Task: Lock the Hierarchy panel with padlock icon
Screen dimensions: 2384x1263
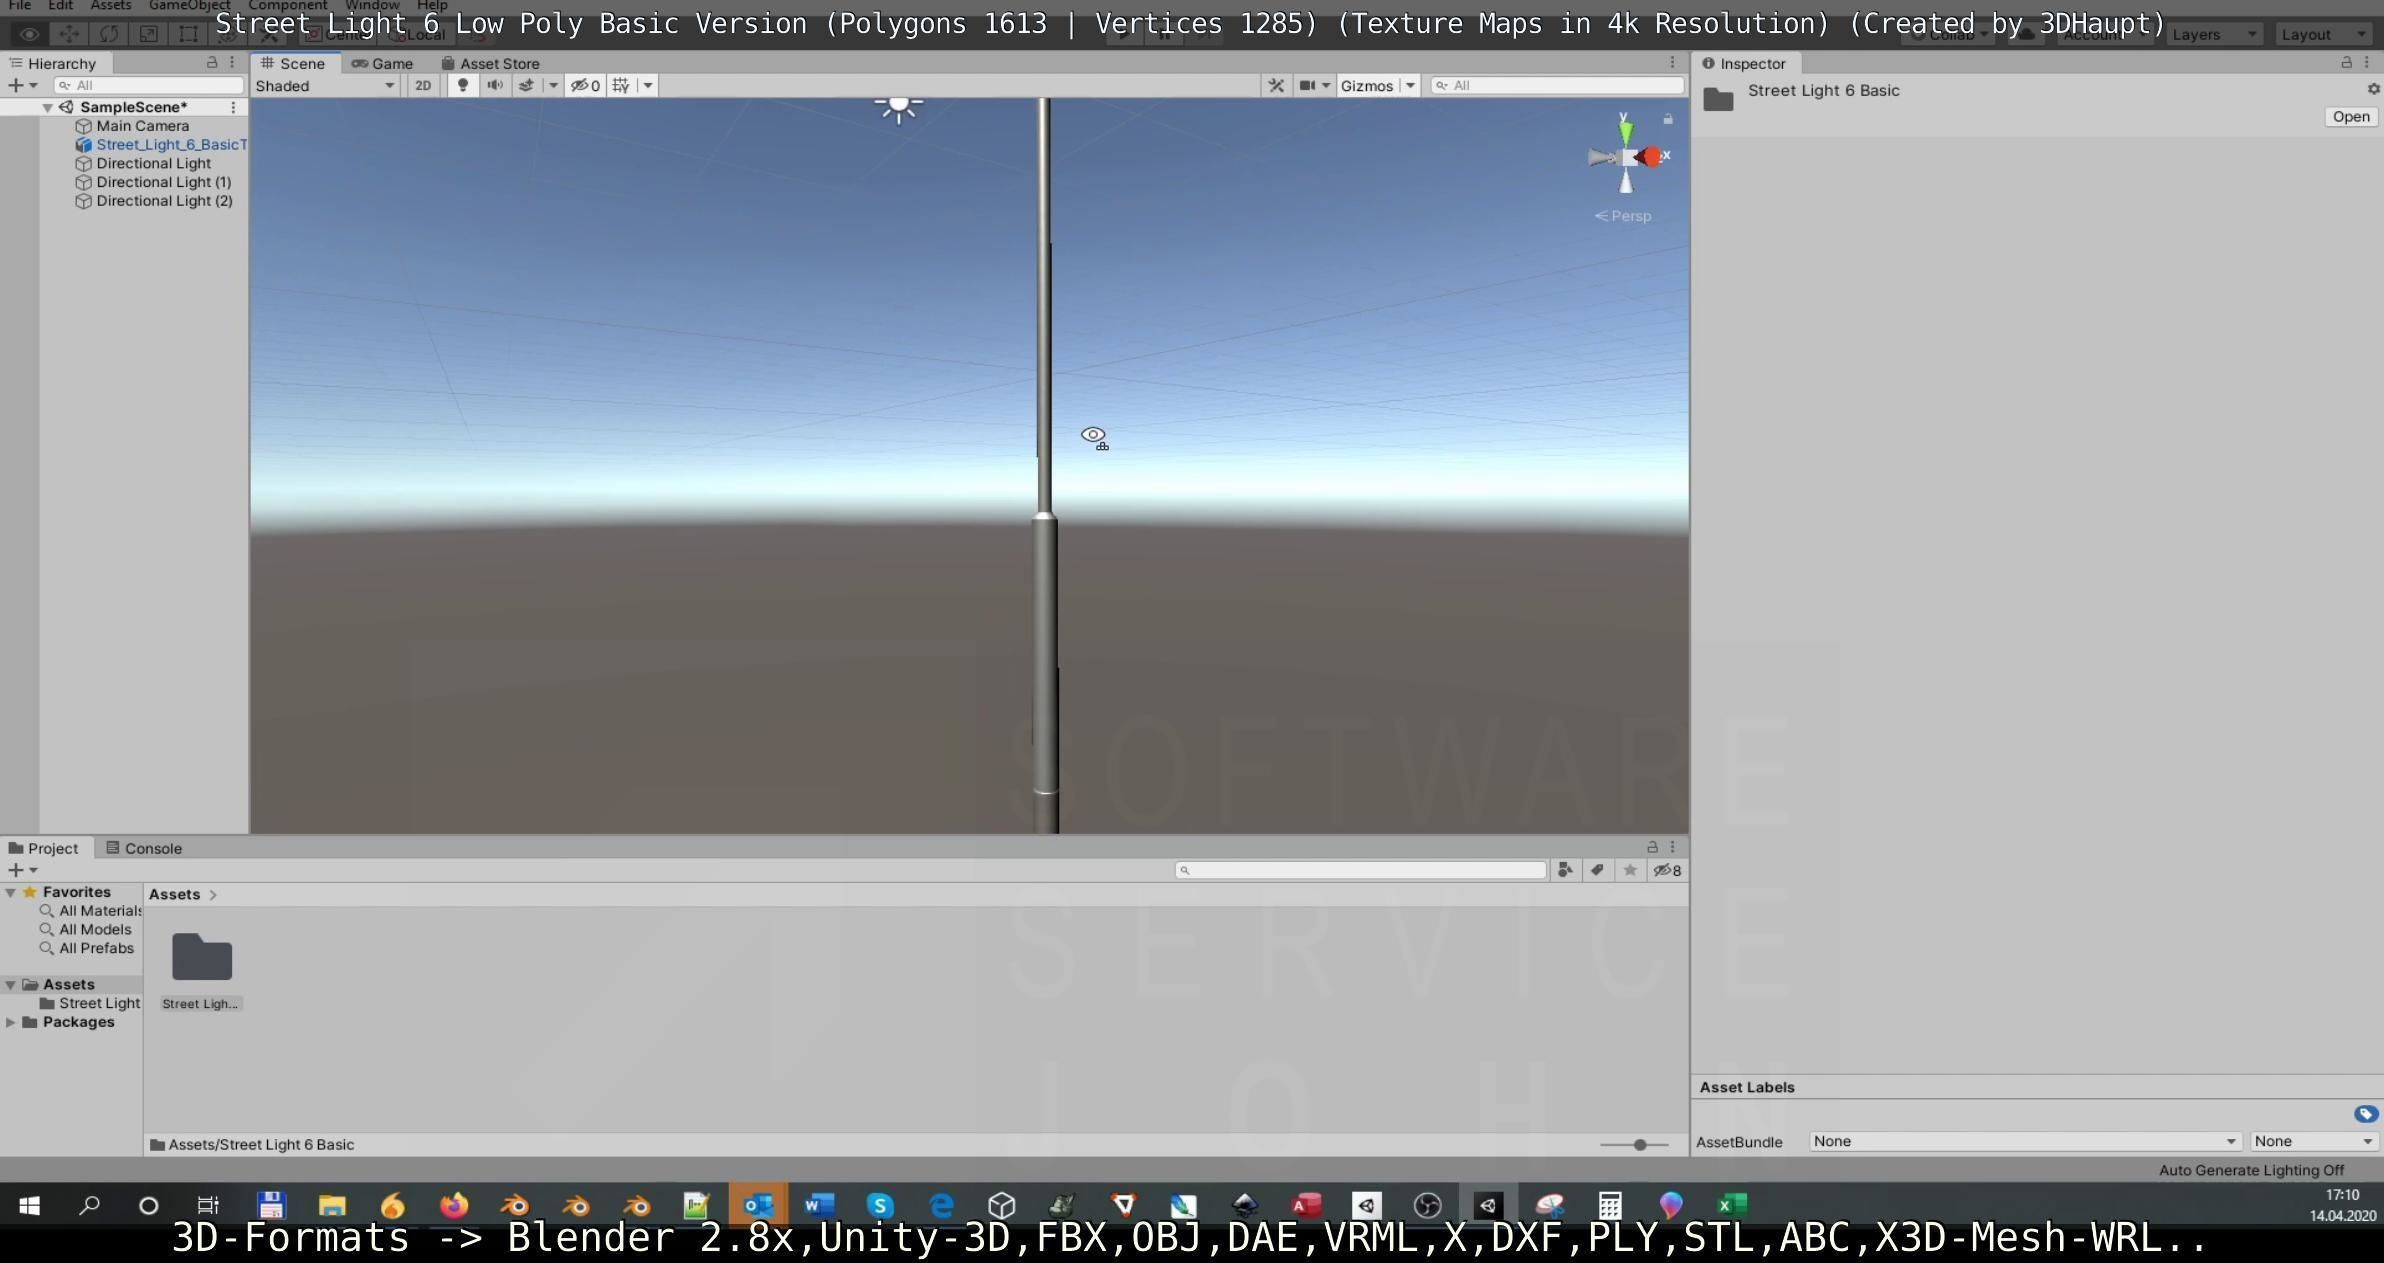Action: click(211, 63)
